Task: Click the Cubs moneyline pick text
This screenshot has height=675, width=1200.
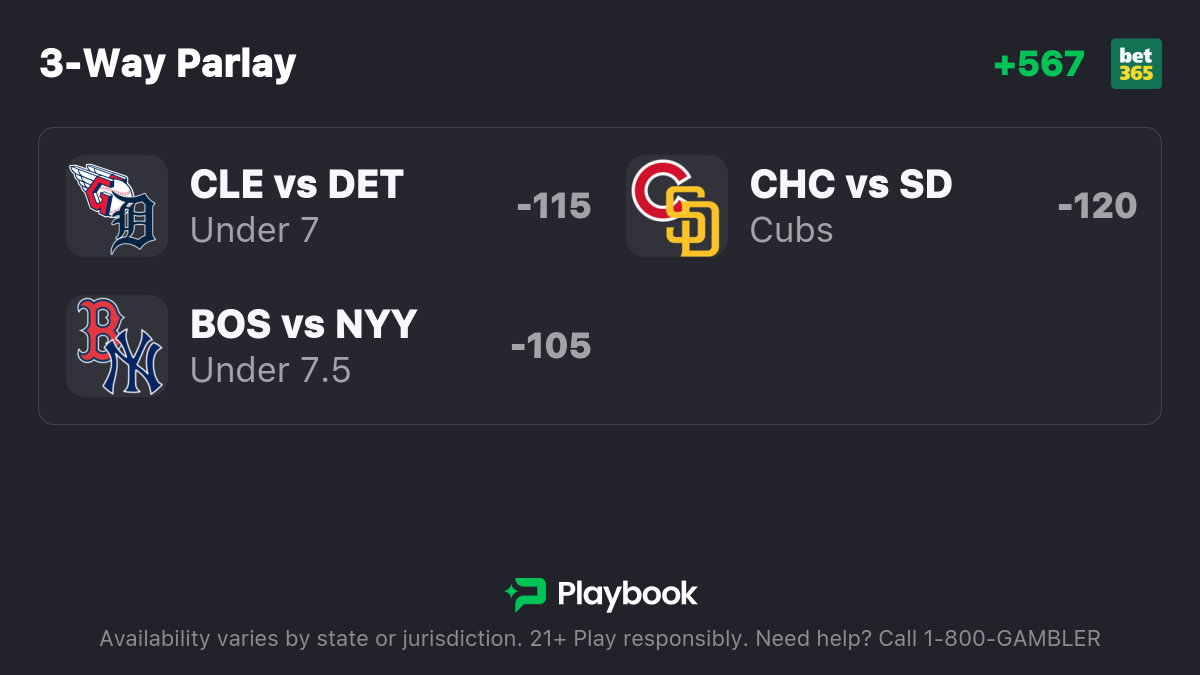Action: coord(791,231)
